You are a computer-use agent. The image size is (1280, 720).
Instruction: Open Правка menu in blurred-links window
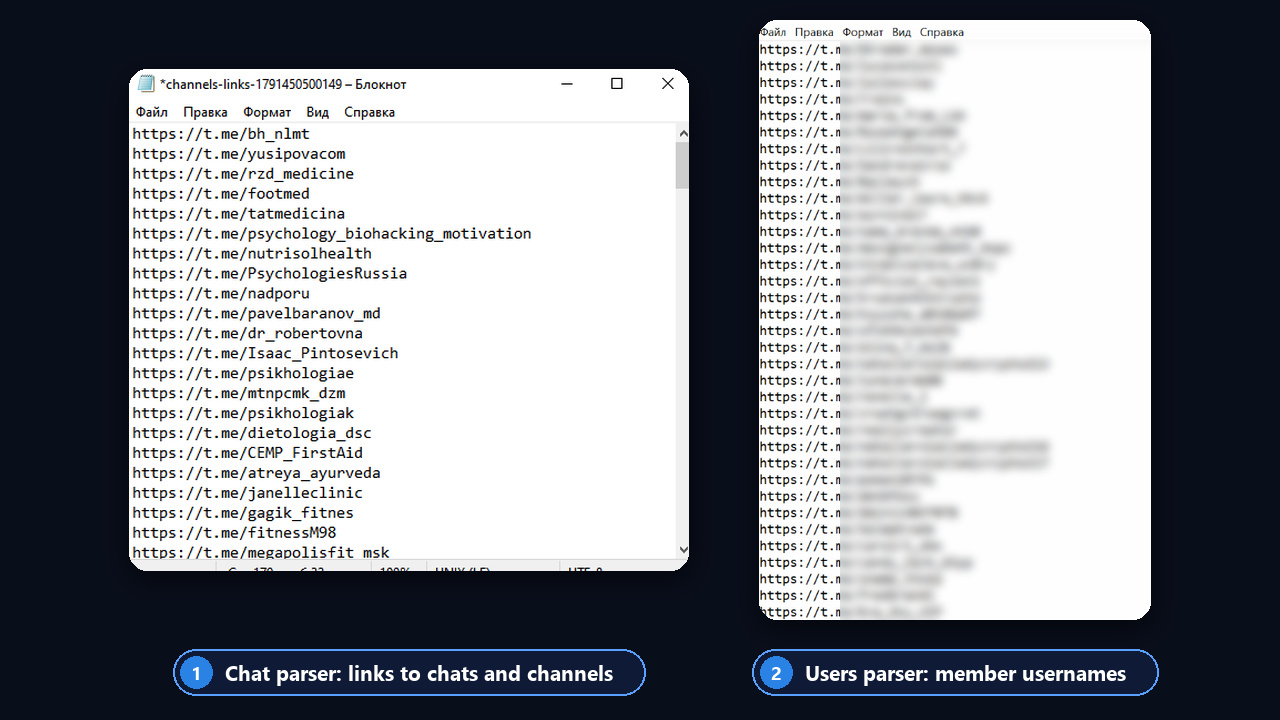click(814, 32)
